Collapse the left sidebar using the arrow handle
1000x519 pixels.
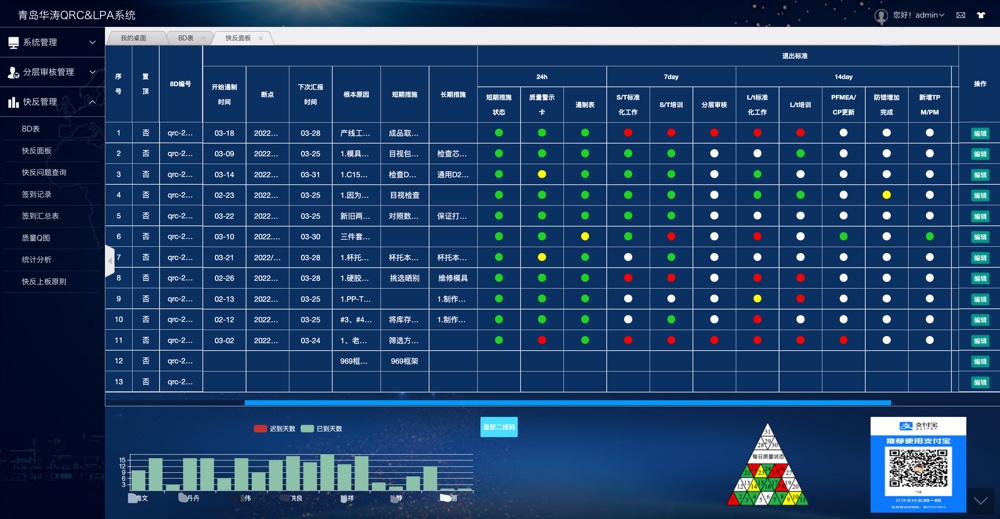[x=110, y=260]
